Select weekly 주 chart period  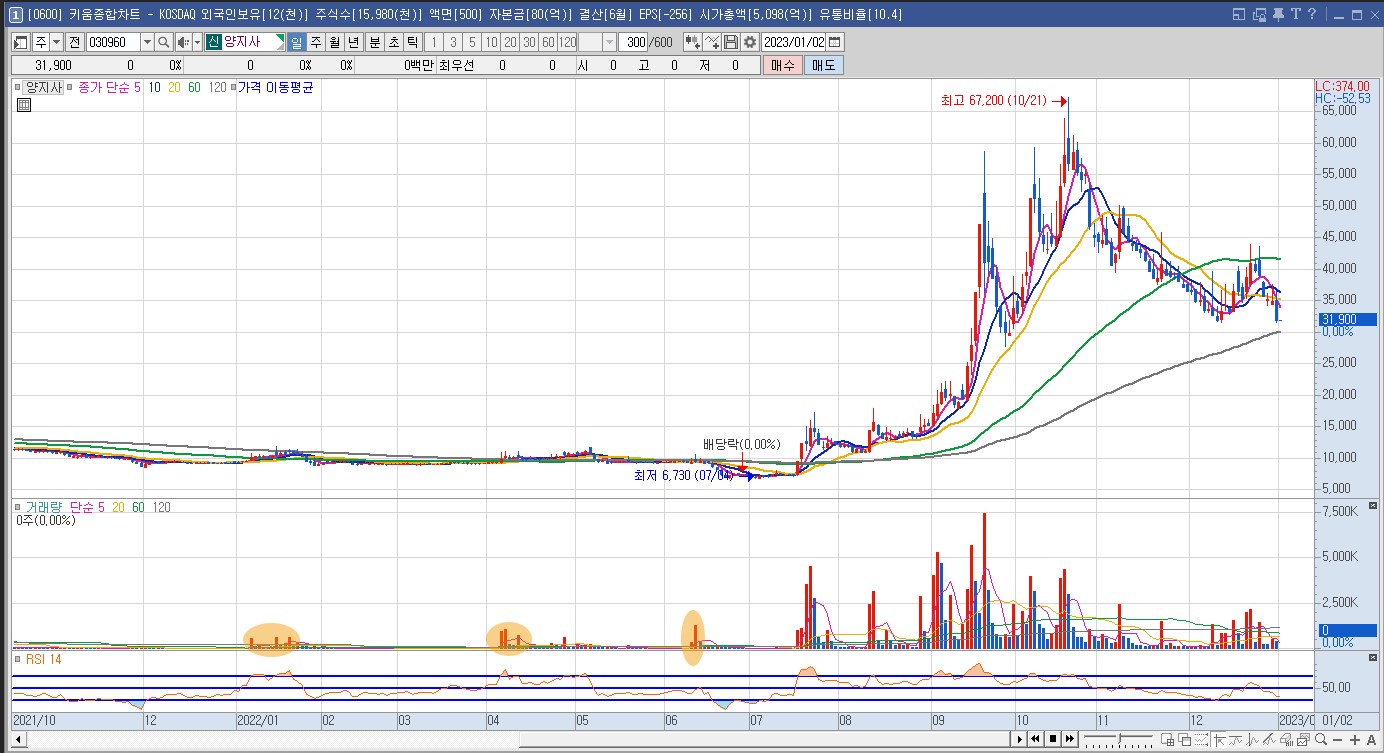[x=315, y=42]
